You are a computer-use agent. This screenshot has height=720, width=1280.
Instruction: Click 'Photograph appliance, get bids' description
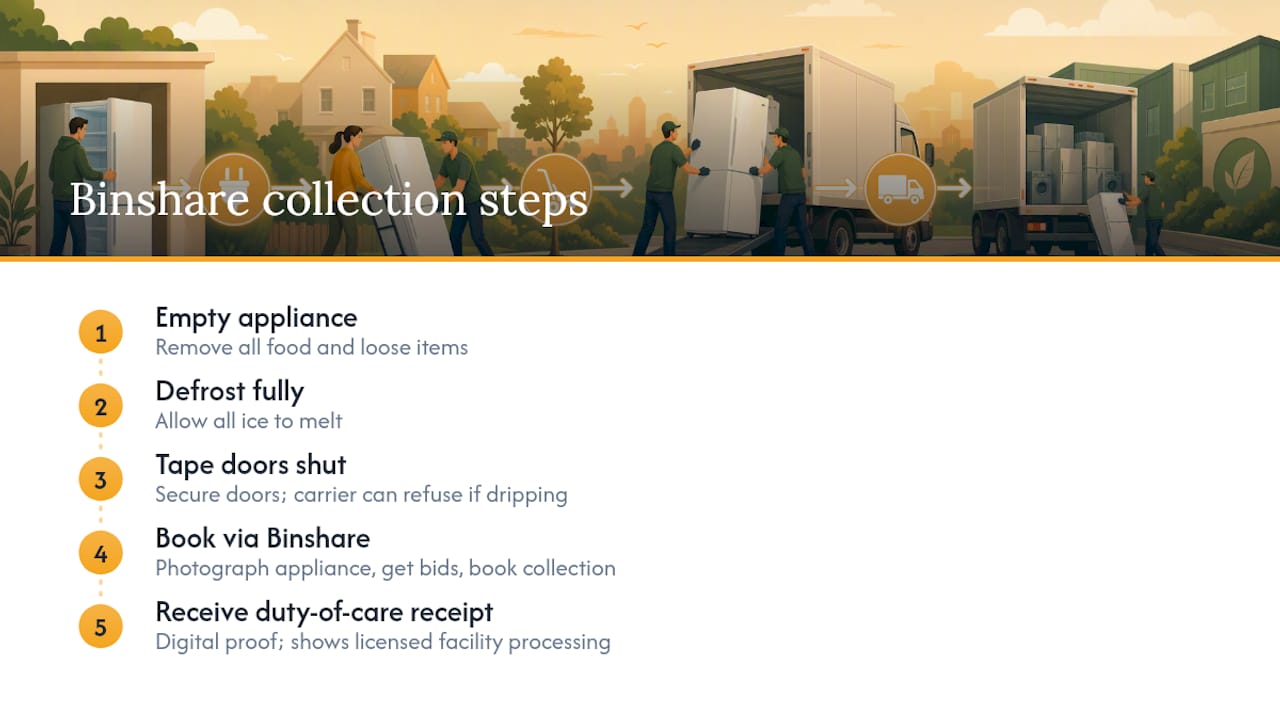[385, 568]
